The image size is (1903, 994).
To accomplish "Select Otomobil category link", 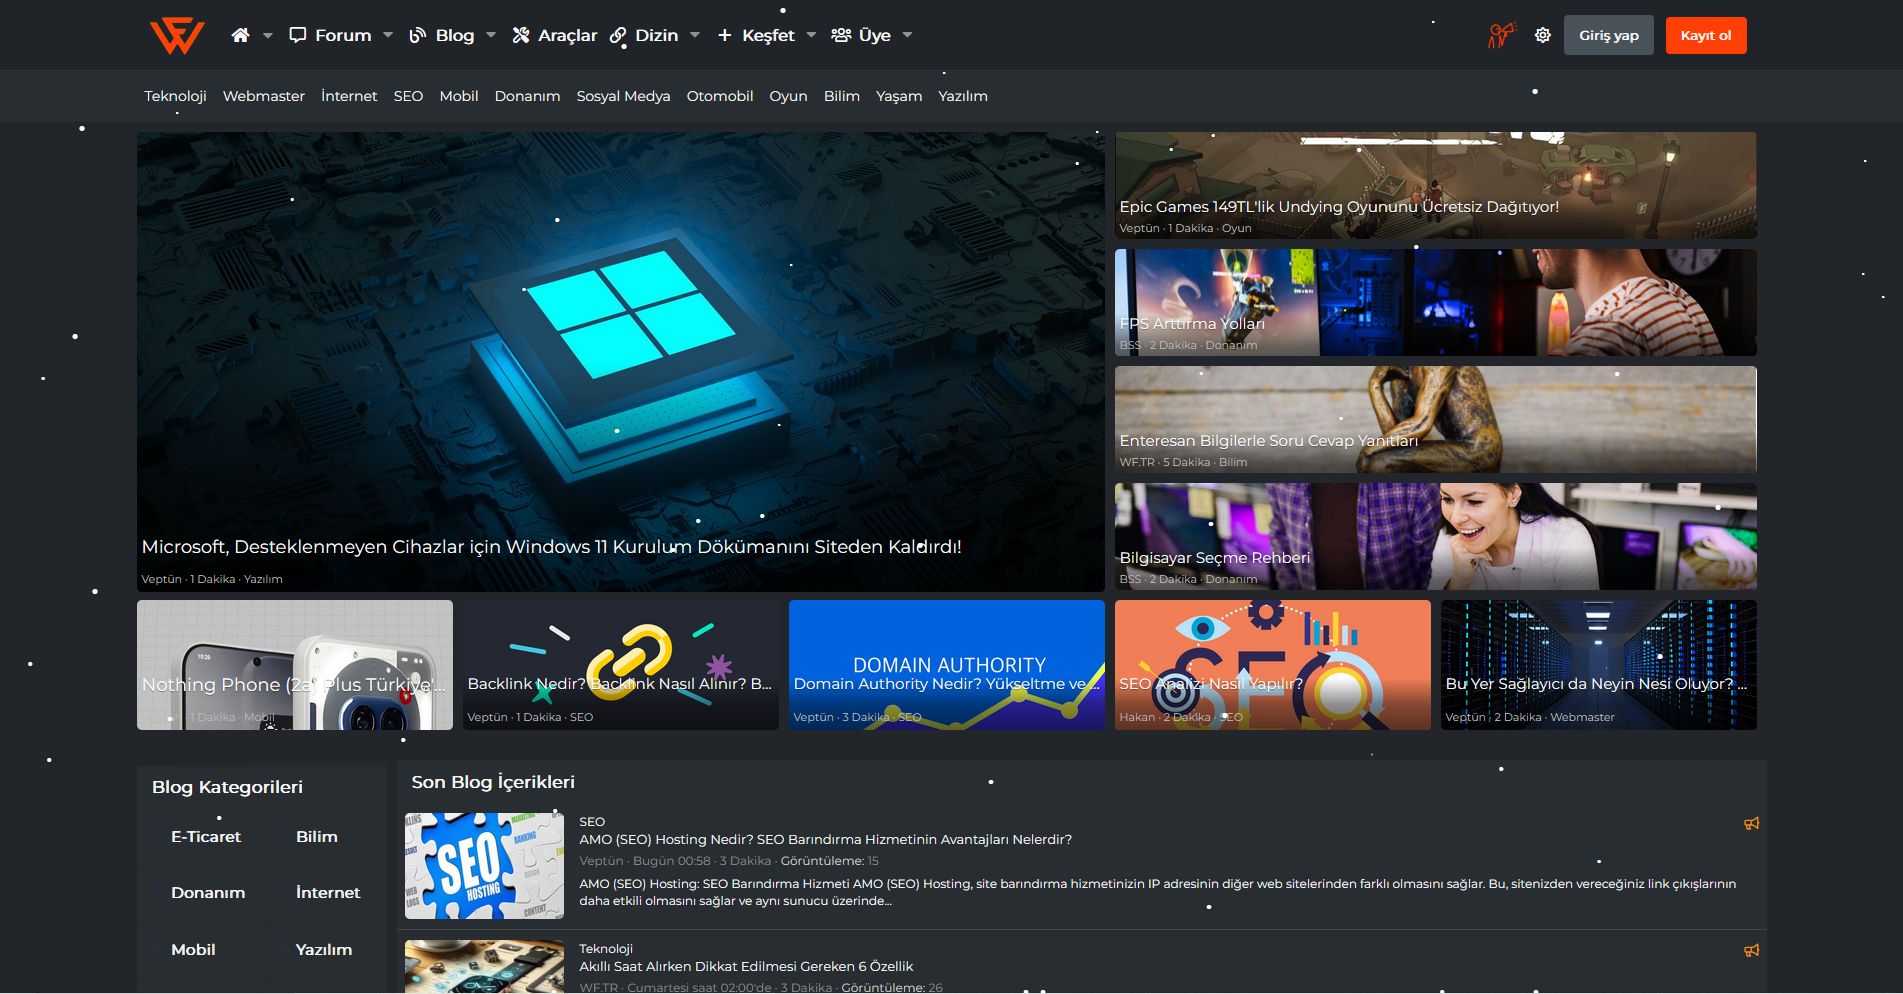I will coord(720,96).
